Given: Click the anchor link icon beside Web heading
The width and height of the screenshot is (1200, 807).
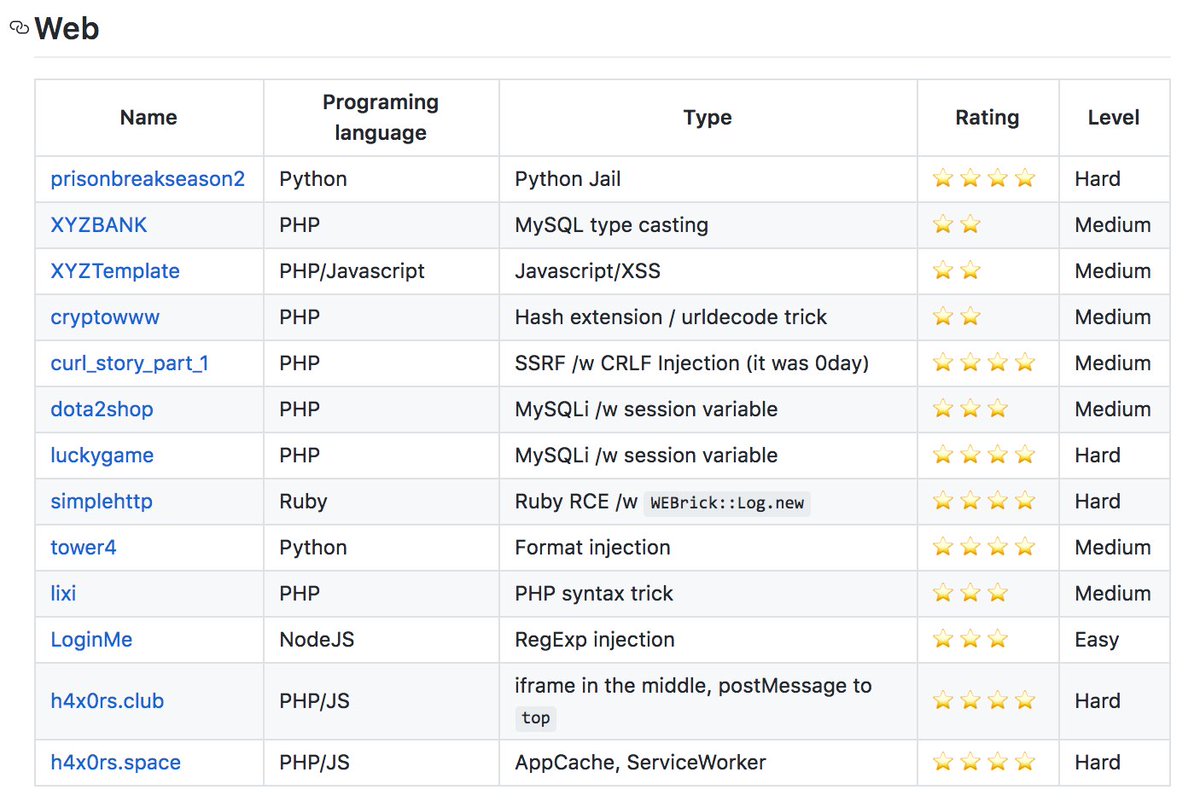Looking at the screenshot, I should (x=19, y=29).
